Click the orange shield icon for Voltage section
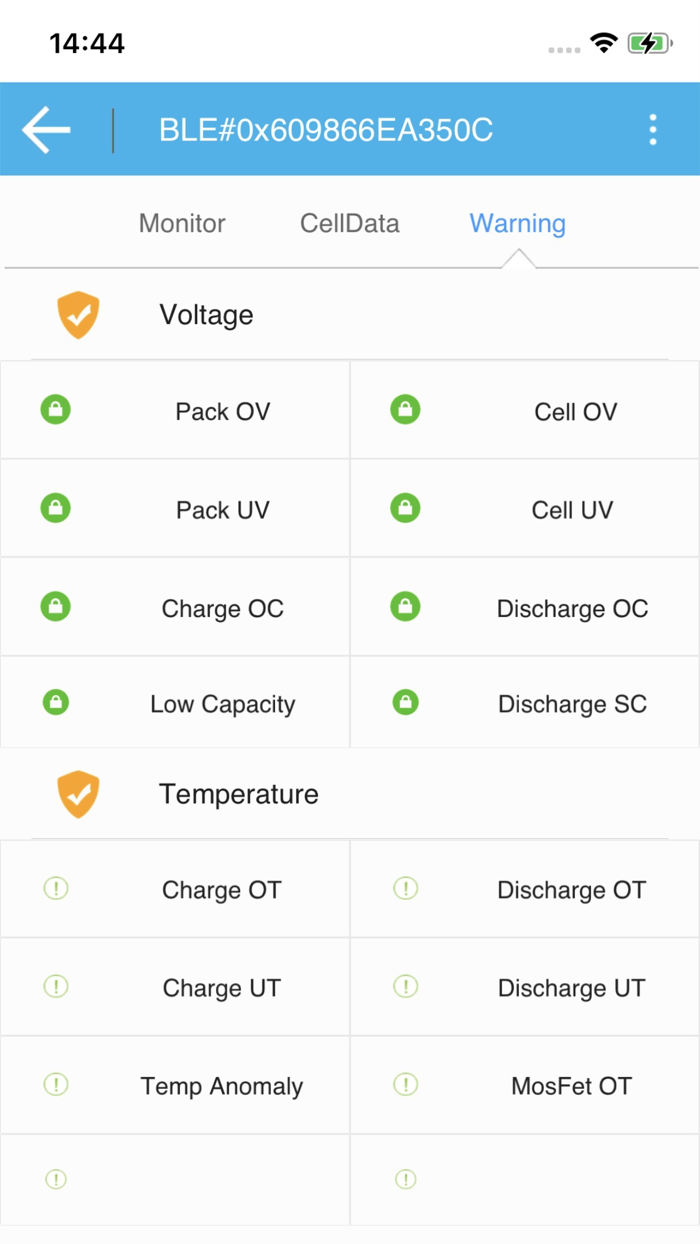Image resolution: width=700 pixels, height=1244 pixels. tap(78, 314)
